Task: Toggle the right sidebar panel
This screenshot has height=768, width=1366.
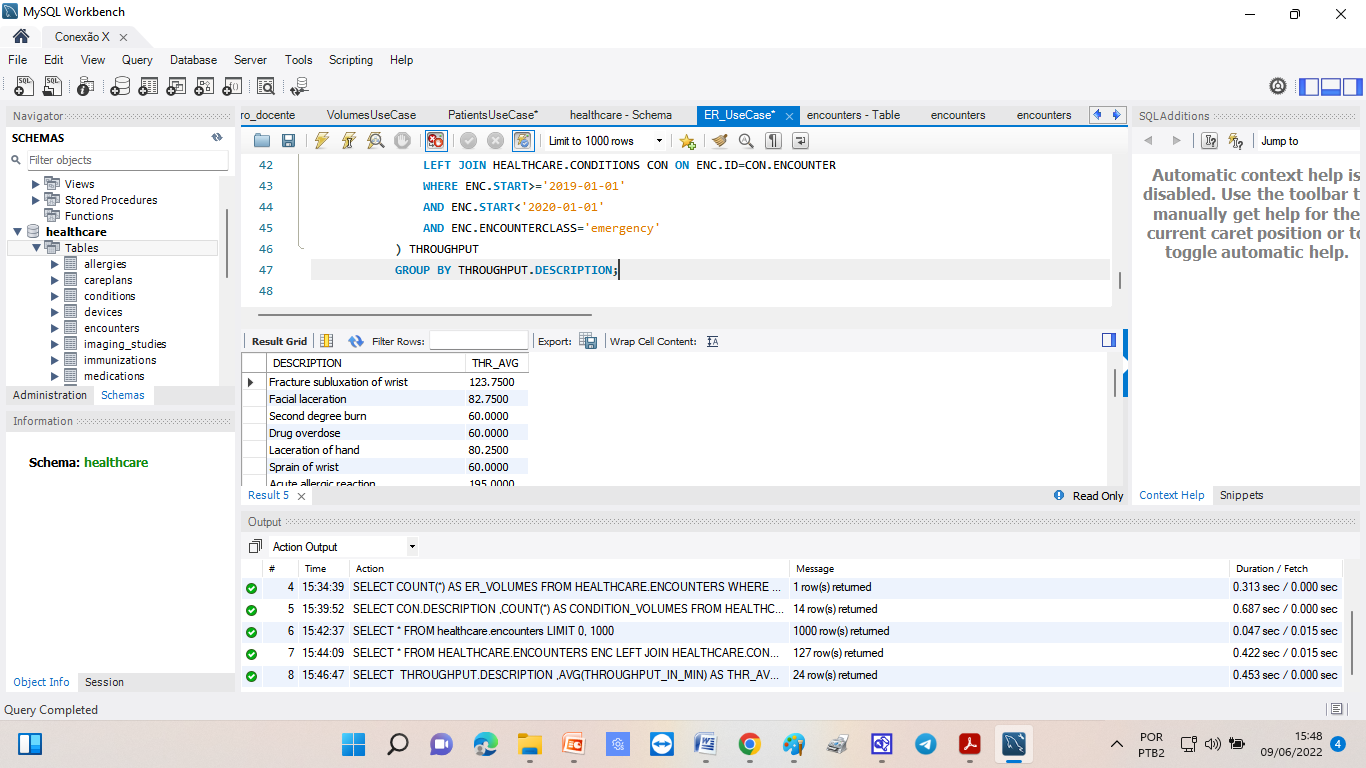Action: pyautogui.click(x=1353, y=87)
